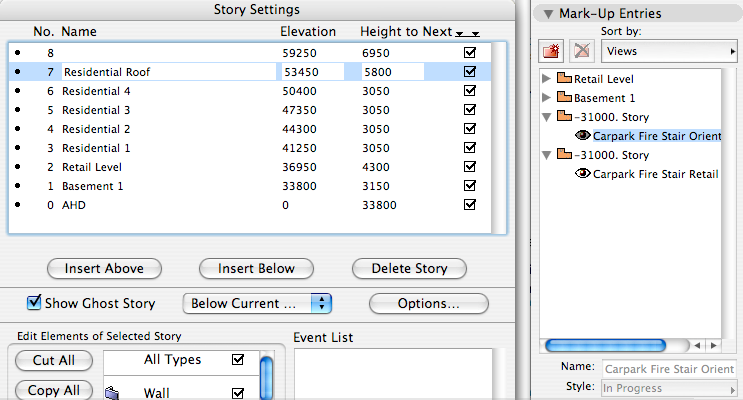Image resolution: width=743 pixels, height=400 pixels.
Task: Click the delete mark-up entry icon
Action: (x=579, y=50)
